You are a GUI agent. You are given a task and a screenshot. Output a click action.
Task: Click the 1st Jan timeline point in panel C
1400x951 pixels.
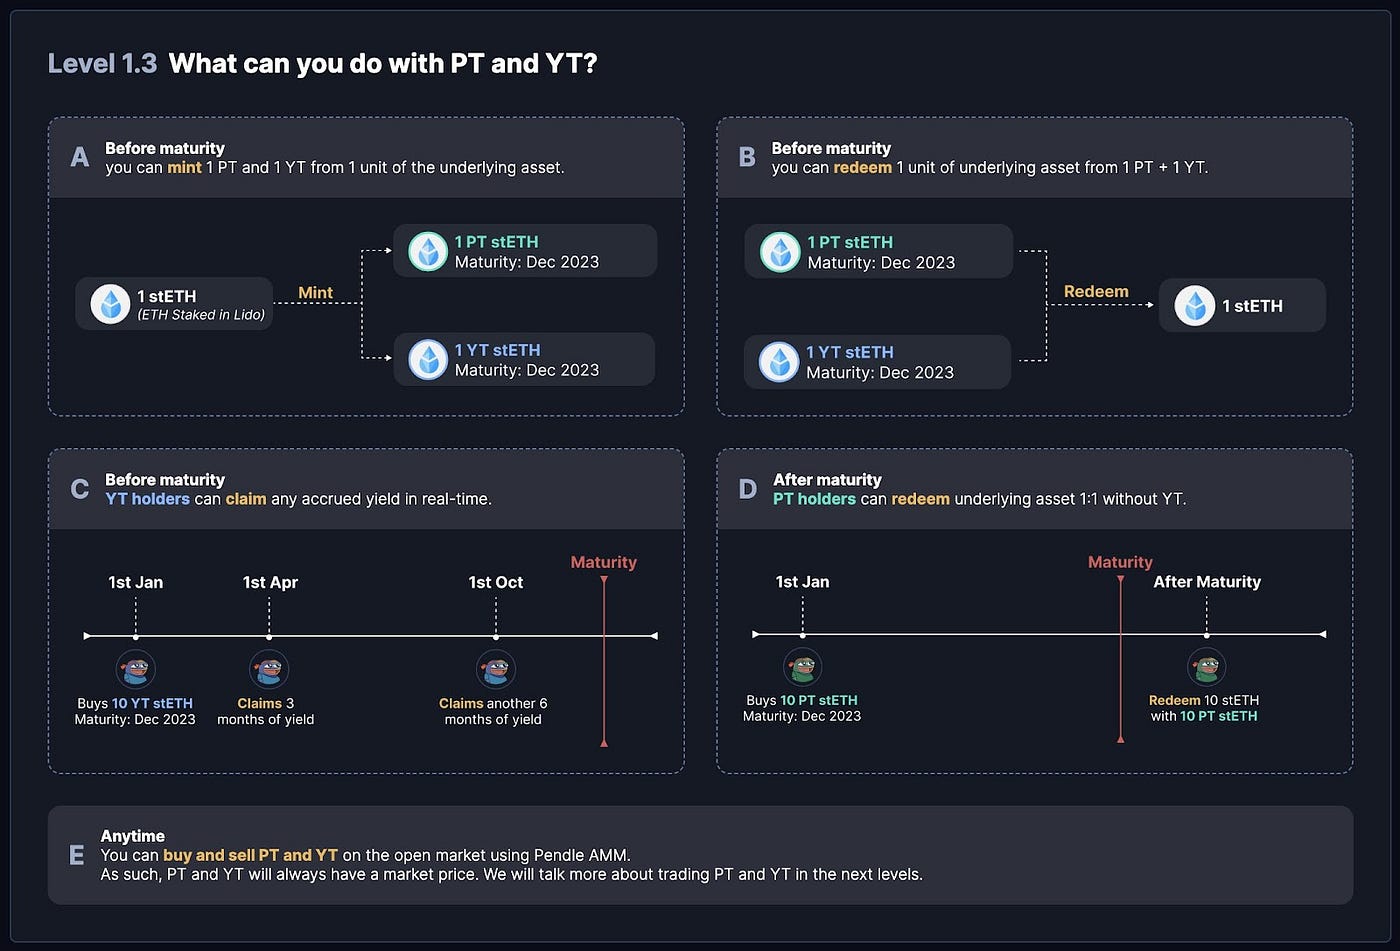coord(135,636)
